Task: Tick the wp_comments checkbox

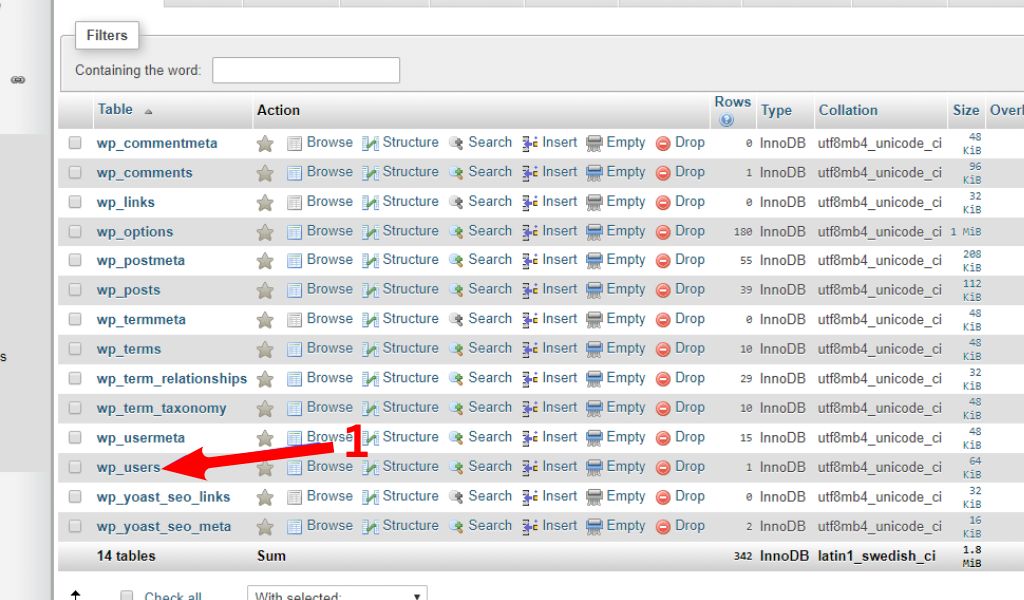Action: pyautogui.click(x=75, y=172)
